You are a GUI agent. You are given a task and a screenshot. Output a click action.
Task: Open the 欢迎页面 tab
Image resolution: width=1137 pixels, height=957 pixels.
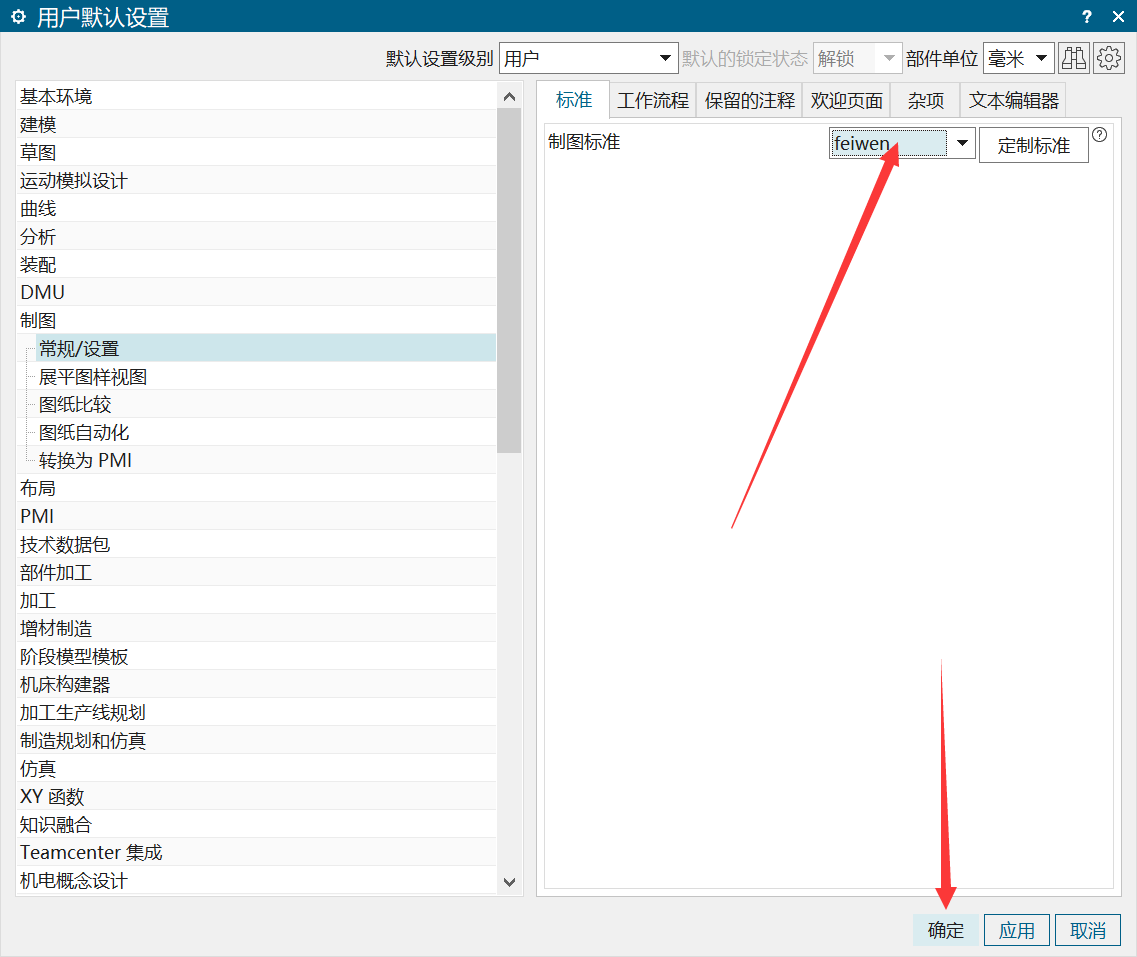click(846, 101)
